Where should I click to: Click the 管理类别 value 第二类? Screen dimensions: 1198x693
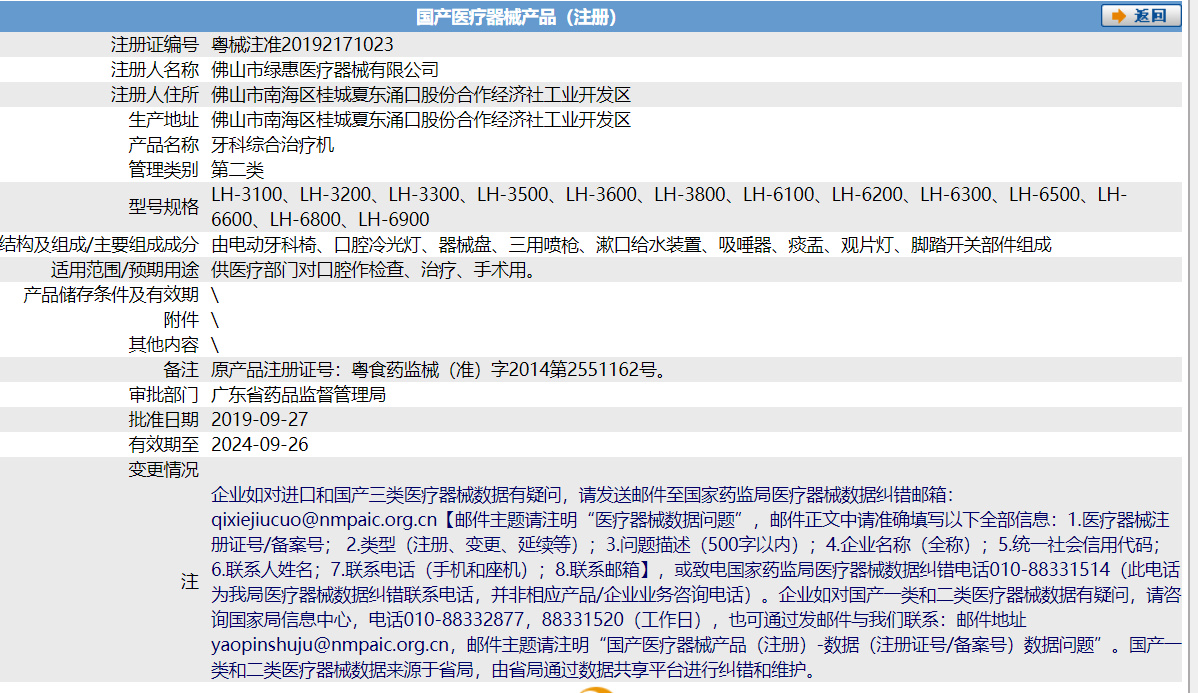click(236, 169)
